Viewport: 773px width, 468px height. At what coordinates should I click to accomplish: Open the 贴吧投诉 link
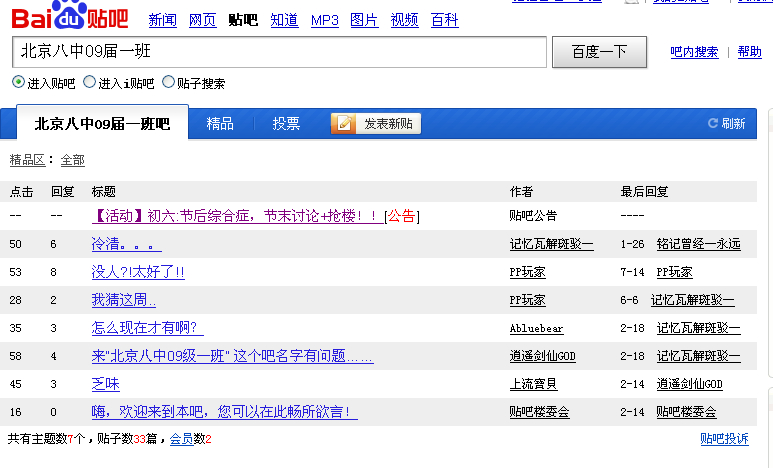(x=725, y=439)
